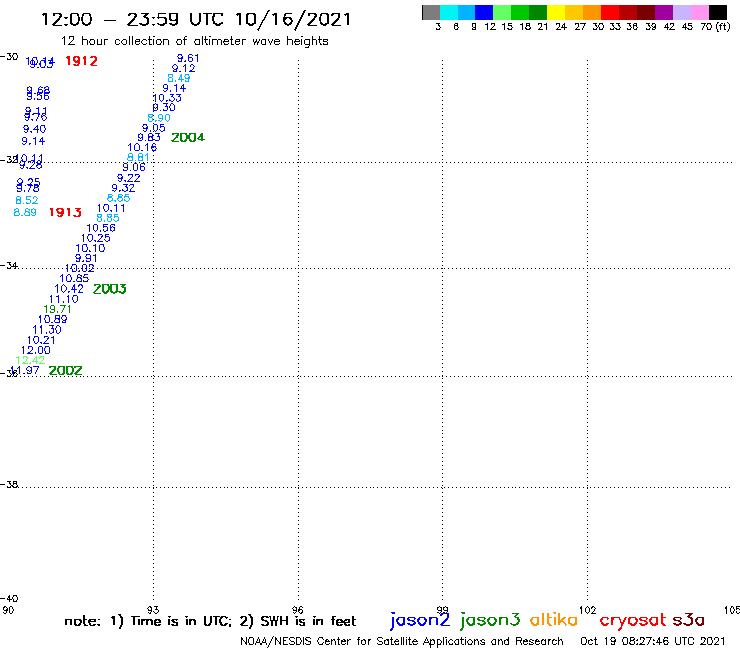The image size is (740, 650).
Task: Click the wave height value '10.85'
Action: 74,278
